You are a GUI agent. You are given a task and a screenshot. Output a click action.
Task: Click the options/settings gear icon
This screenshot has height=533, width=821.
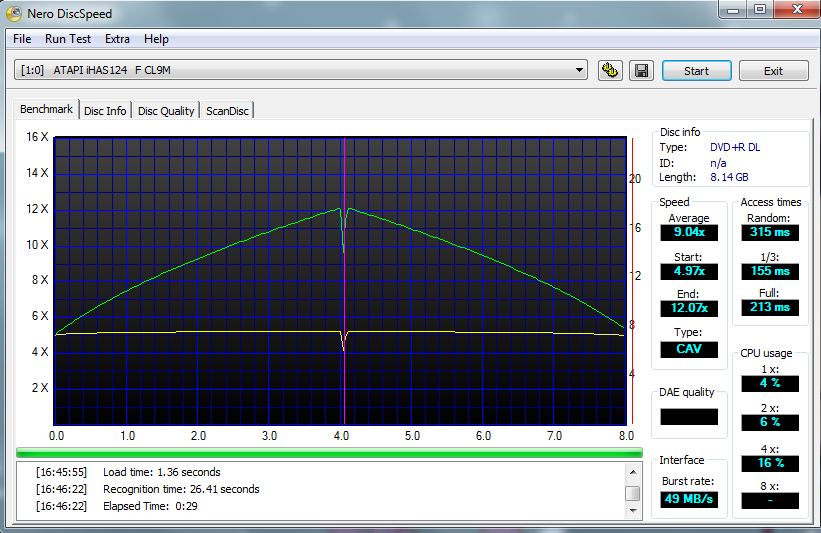tap(610, 71)
